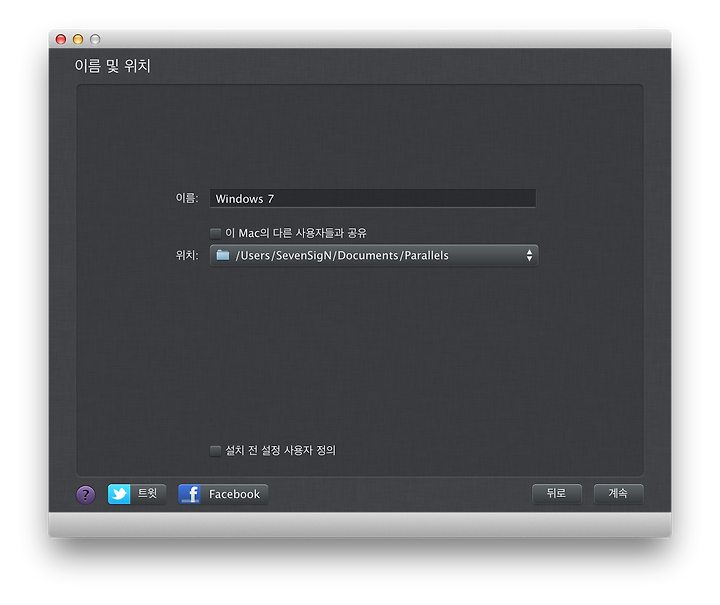Click the Twitter bird icon
The height and width of the screenshot is (605, 720).
[119, 494]
